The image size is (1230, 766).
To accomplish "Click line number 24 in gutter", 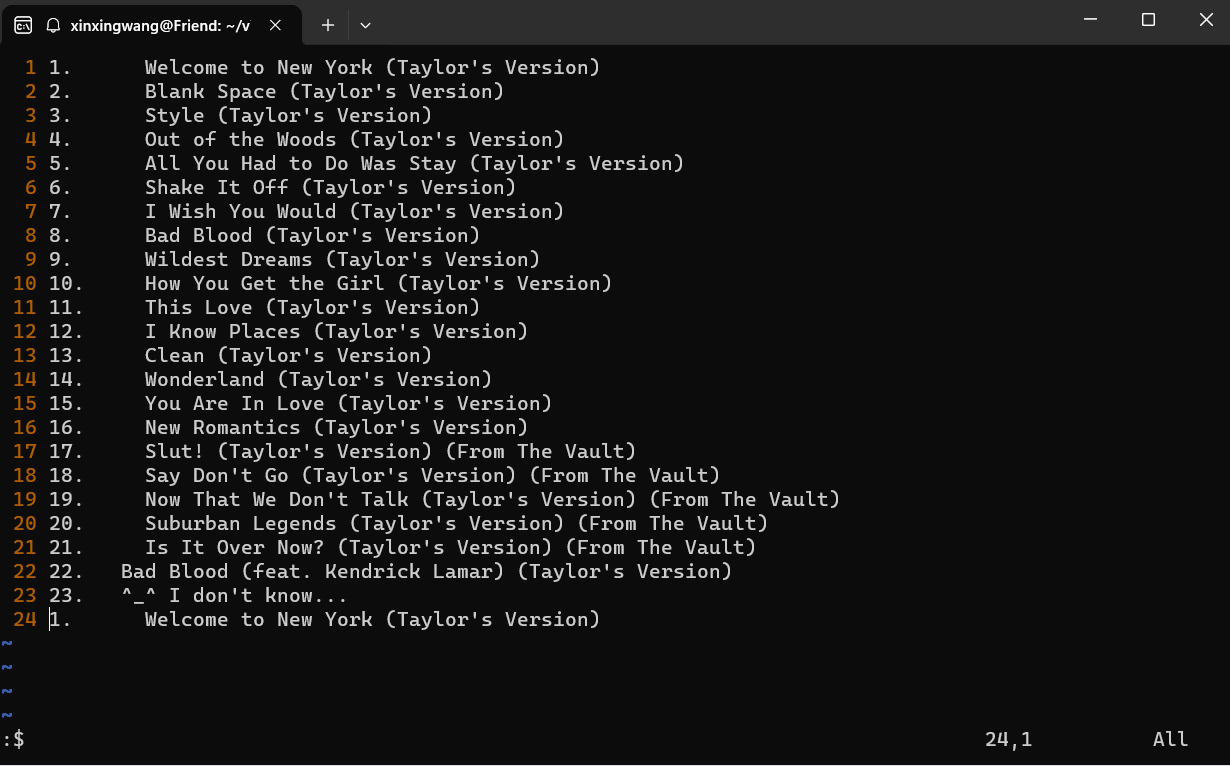I will (25, 620).
